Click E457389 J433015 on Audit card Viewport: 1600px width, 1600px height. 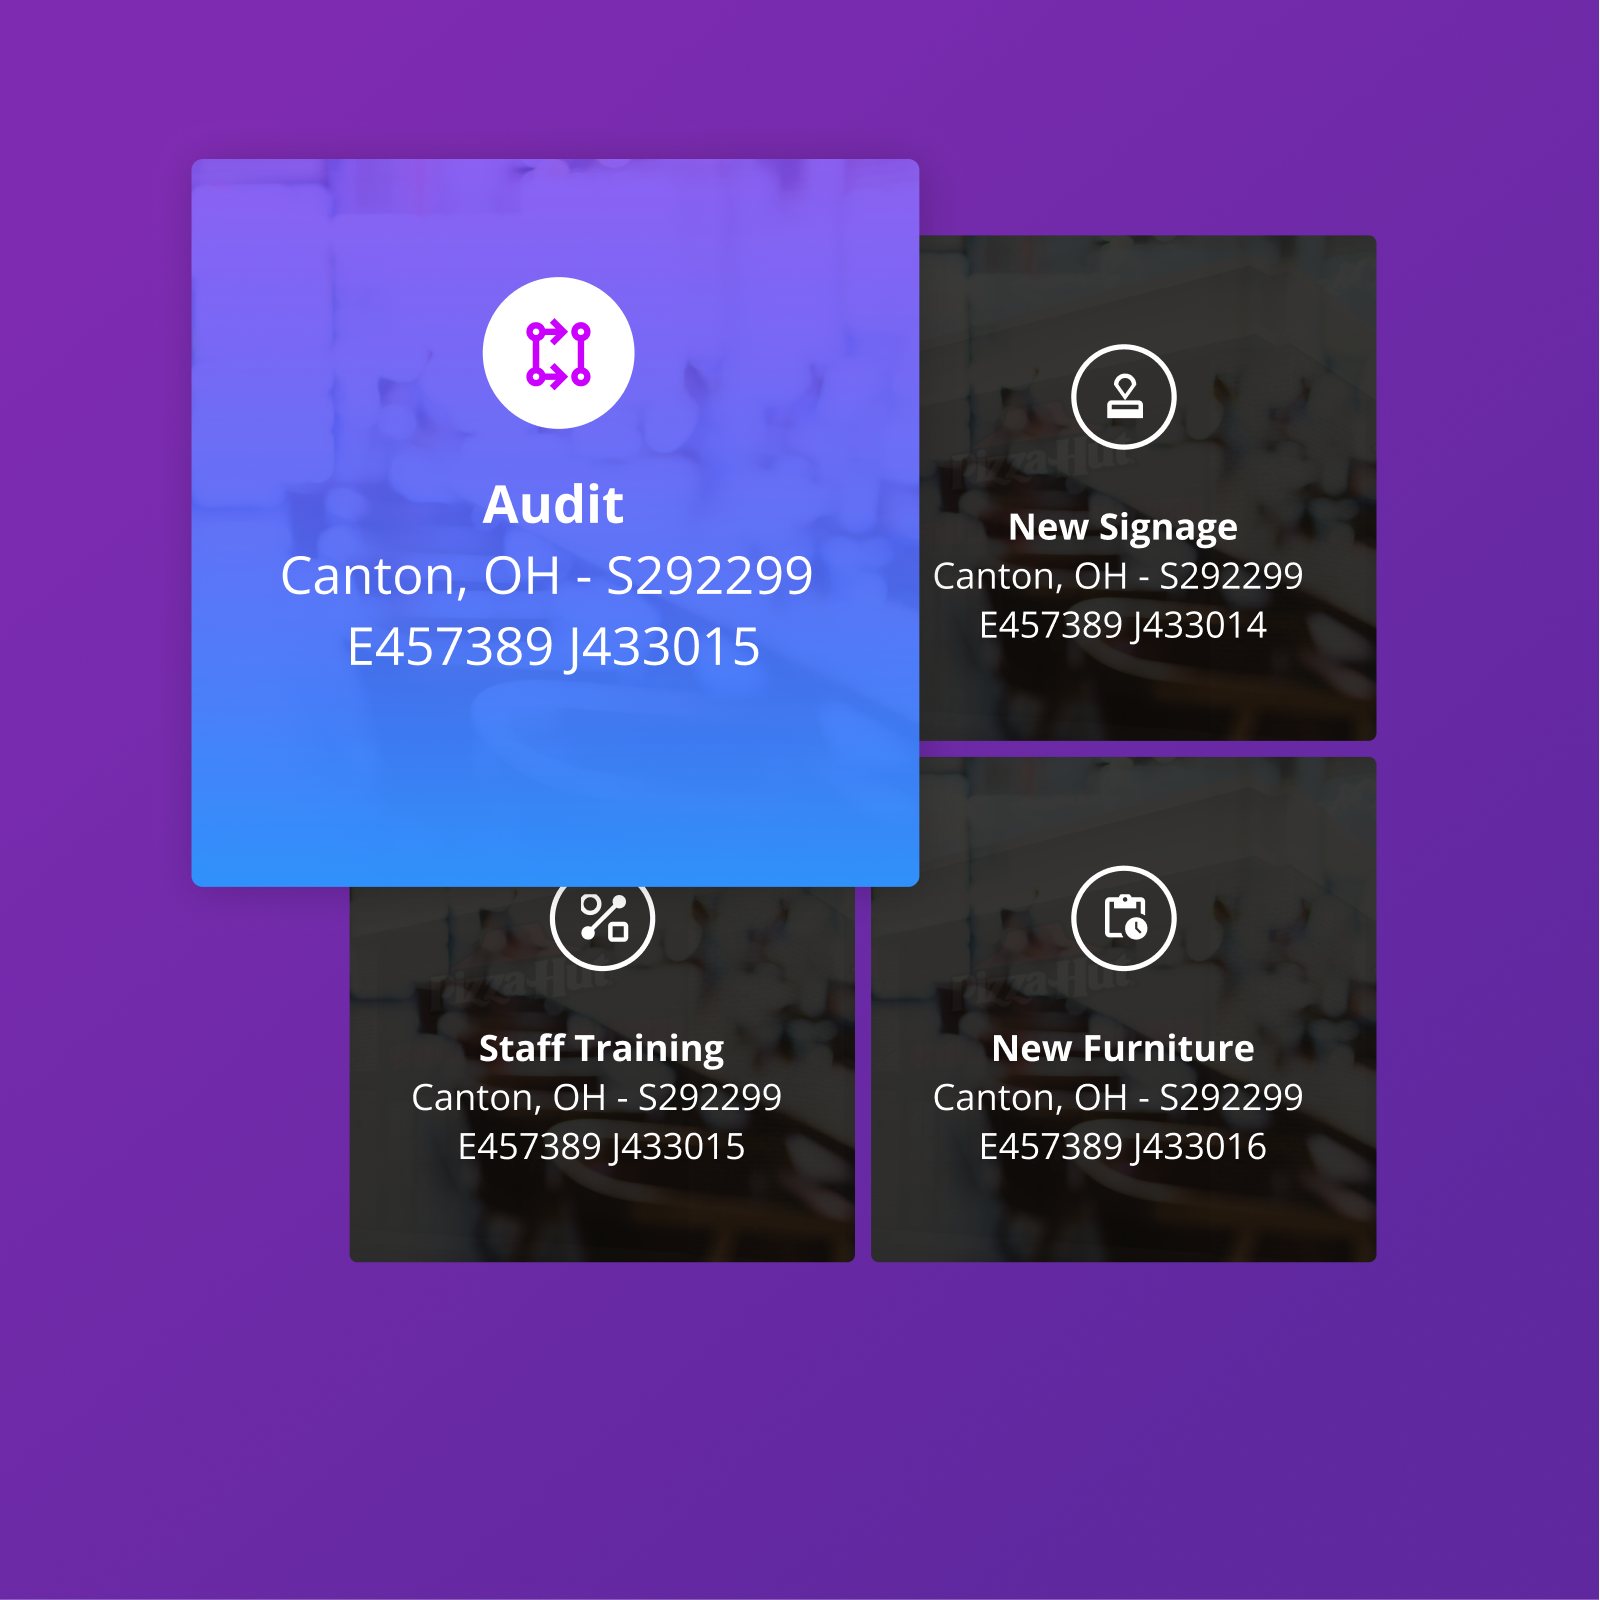pyautogui.click(x=553, y=647)
